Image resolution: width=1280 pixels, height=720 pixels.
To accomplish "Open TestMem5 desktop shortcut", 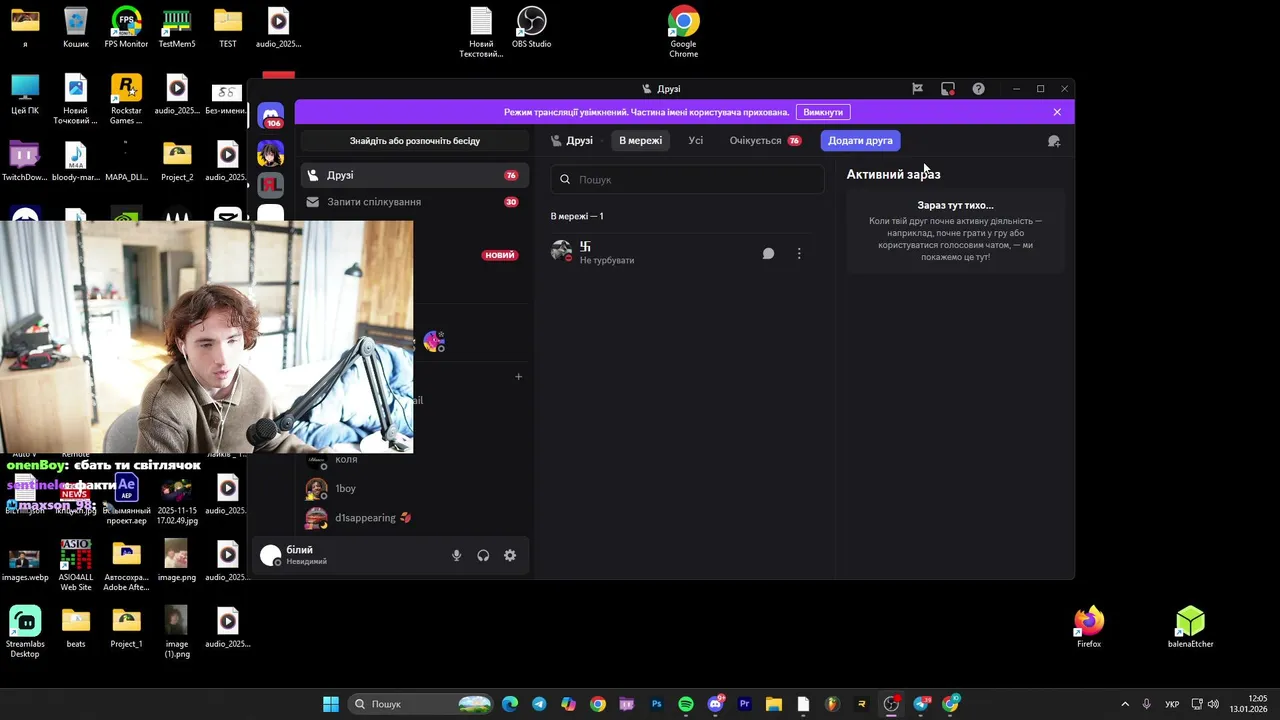I will click(177, 28).
